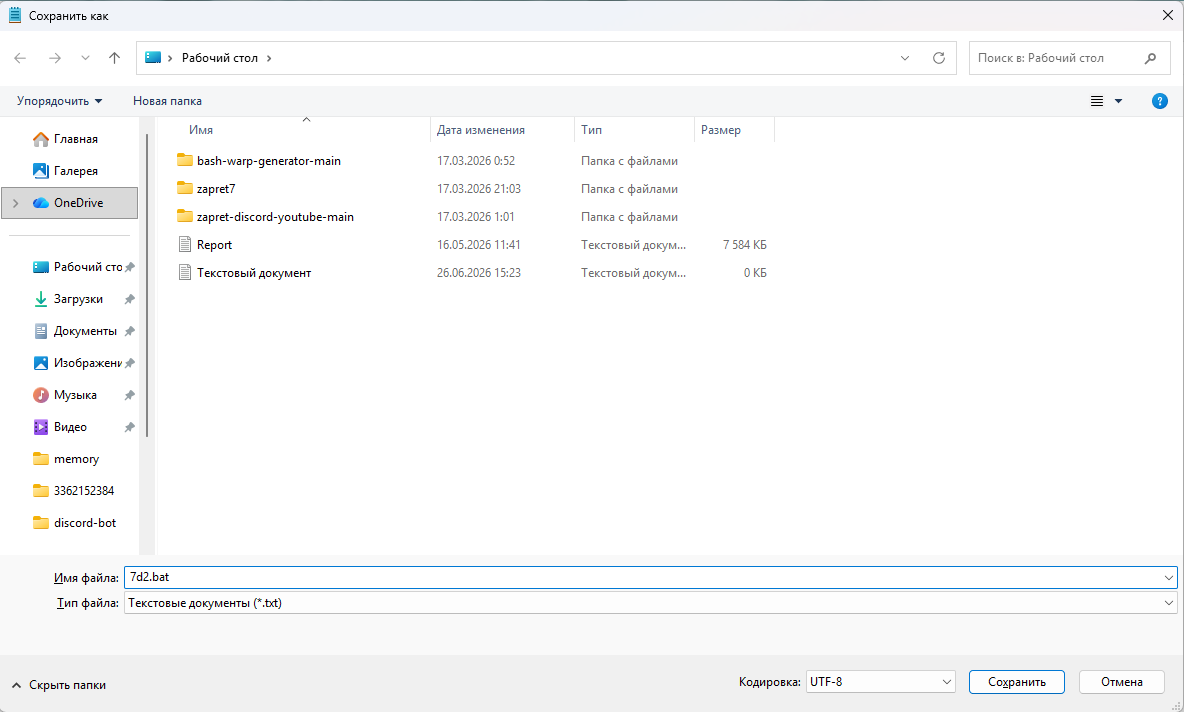Click the magnifier search icon
This screenshot has width=1184, height=712.
[1150, 58]
